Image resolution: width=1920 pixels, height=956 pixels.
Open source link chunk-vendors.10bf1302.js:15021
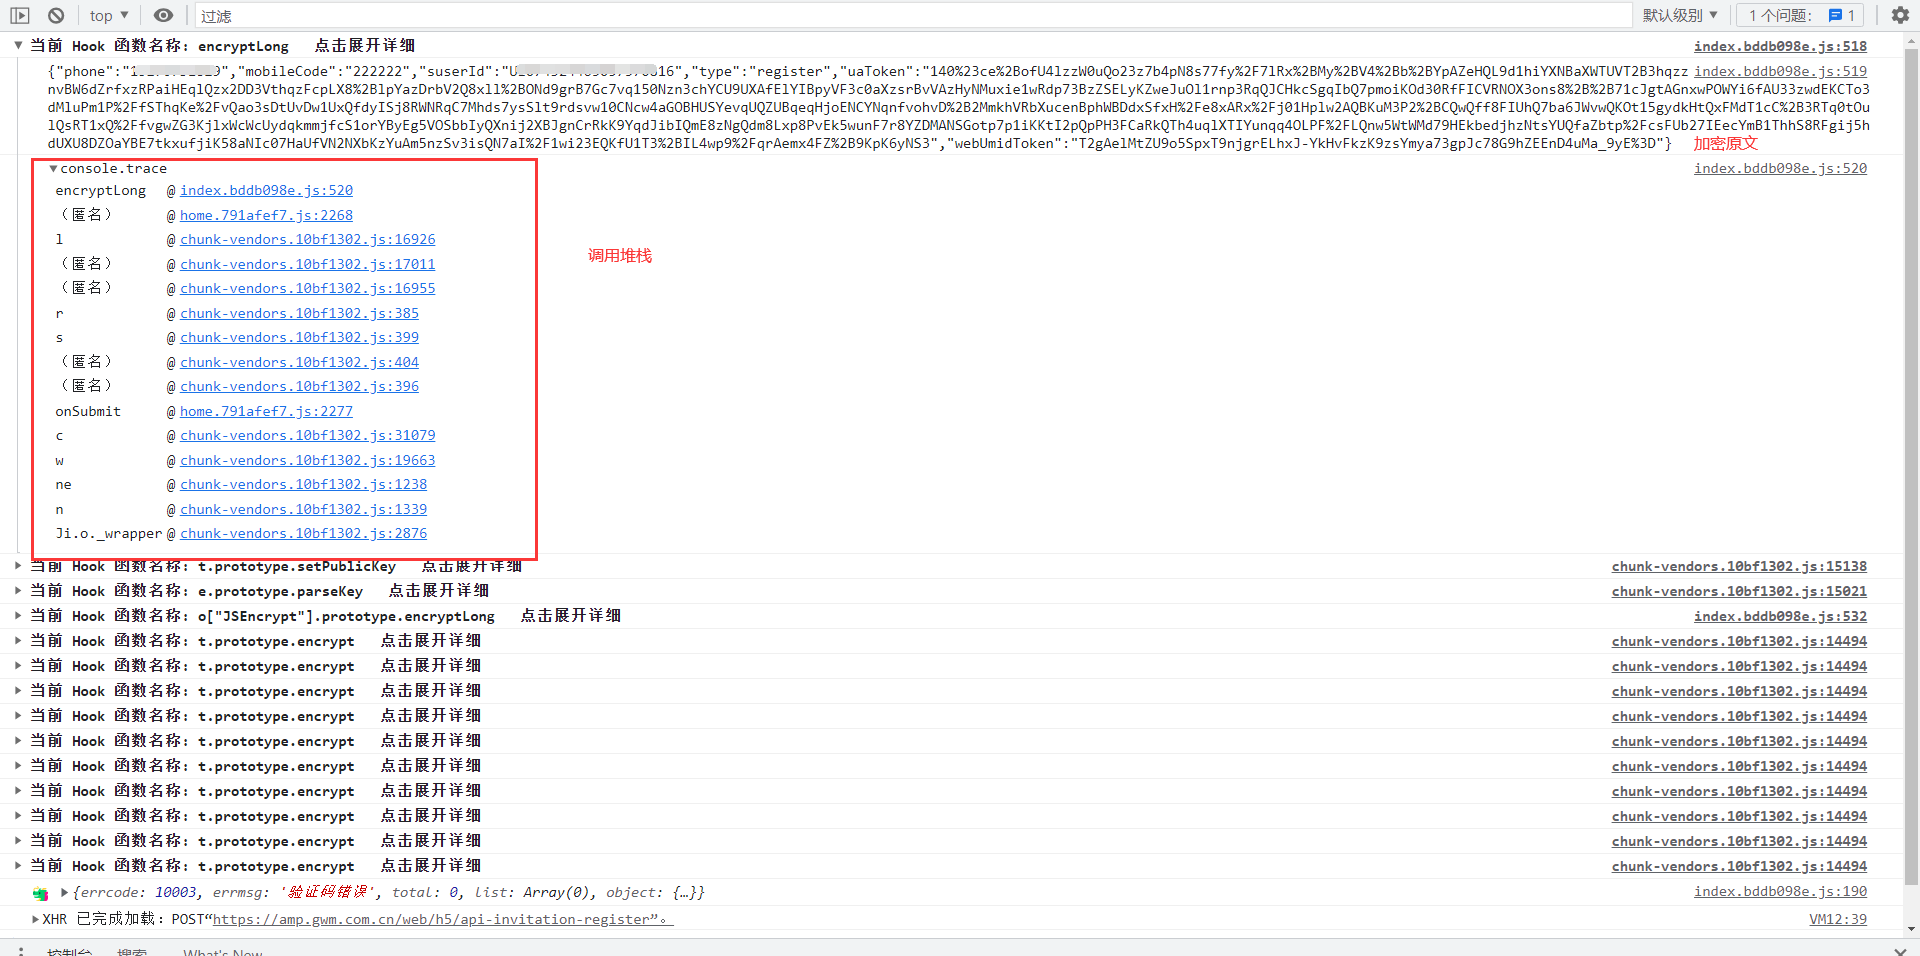click(x=1739, y=591)
